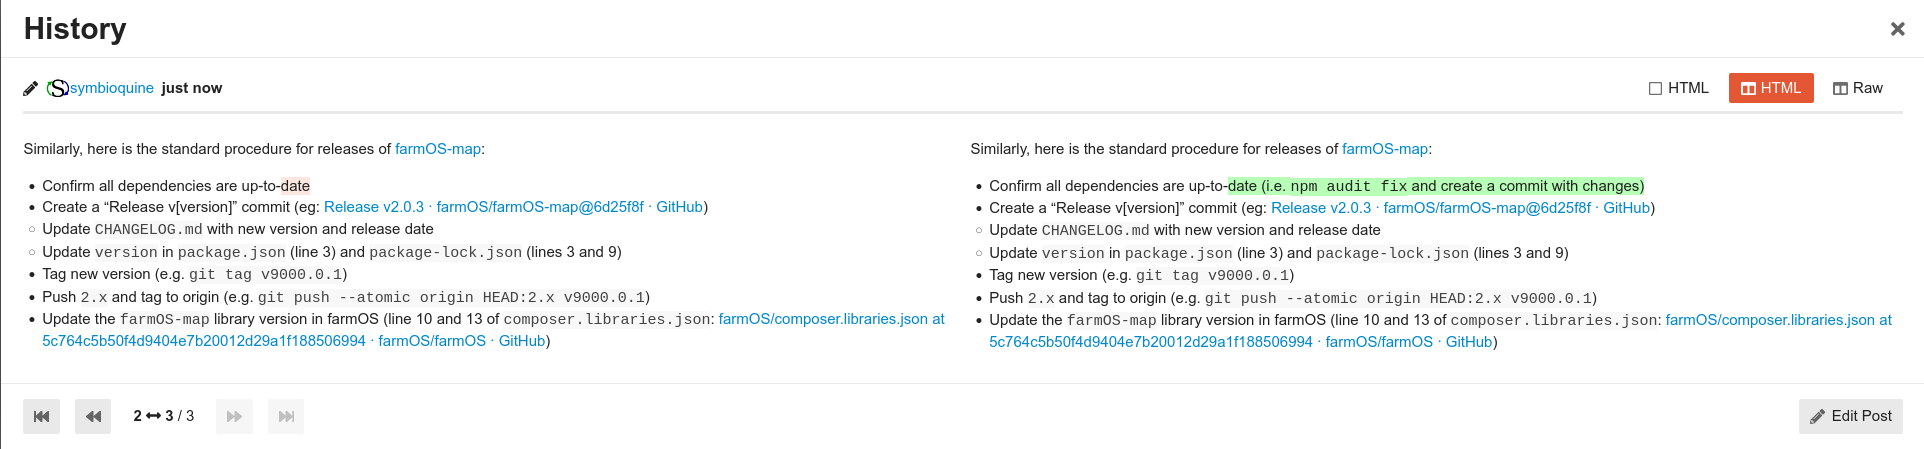Click the revision counter 2 ↔ 3 / 3
This screenshot has height=449, width=1924.
pyautogui.click(x=164, y=416)
